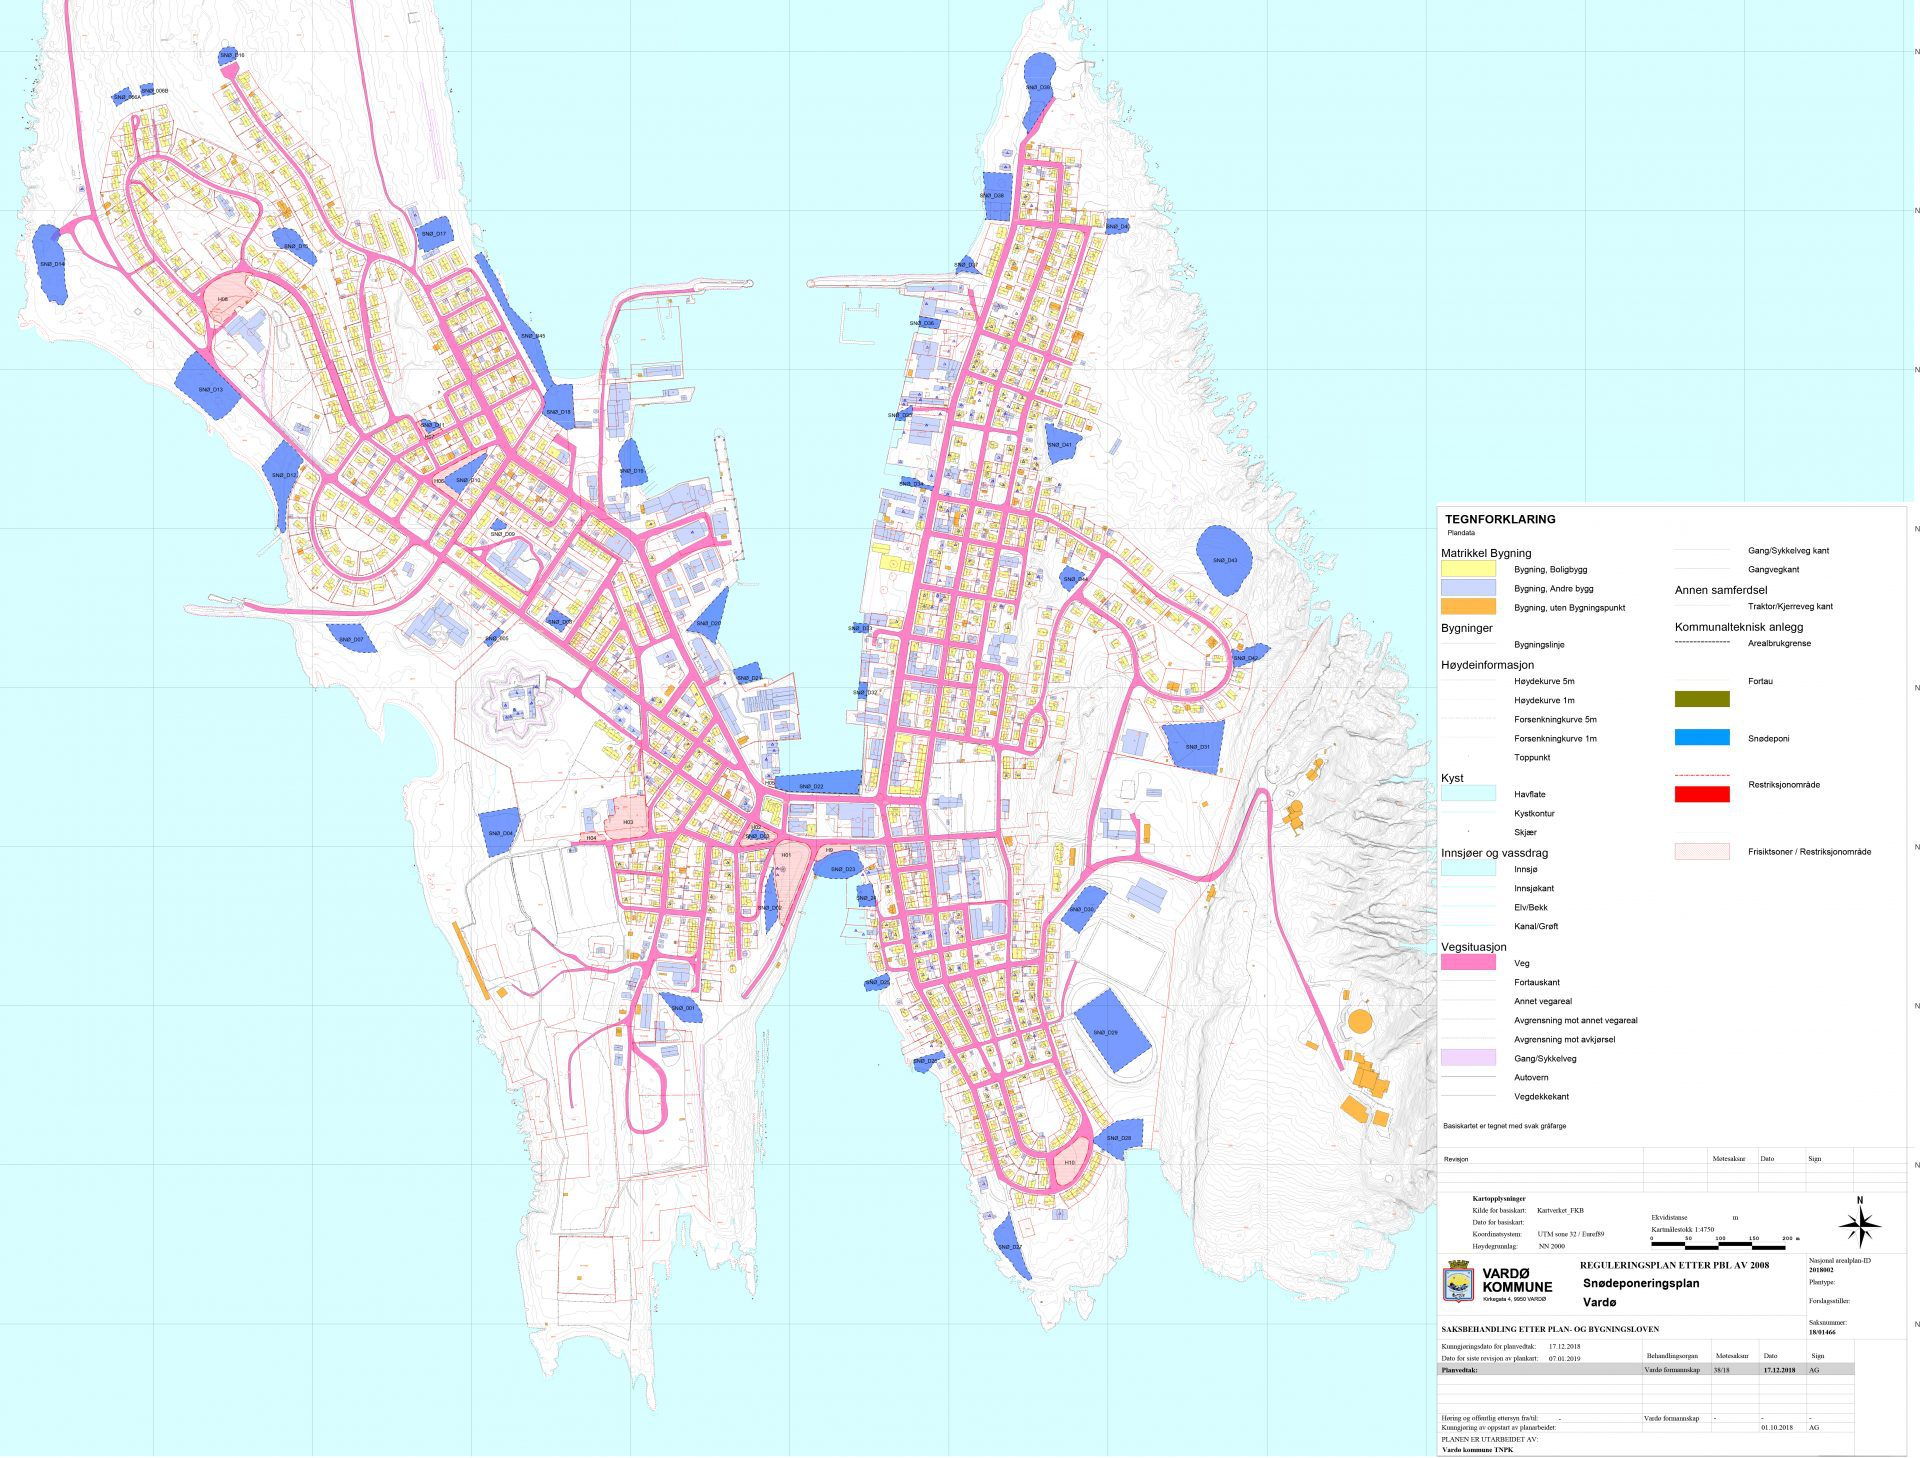Click the VARDØ KOMMUNE name text
The width and height of the screenshot is (1920, 1458).
1517,1280
